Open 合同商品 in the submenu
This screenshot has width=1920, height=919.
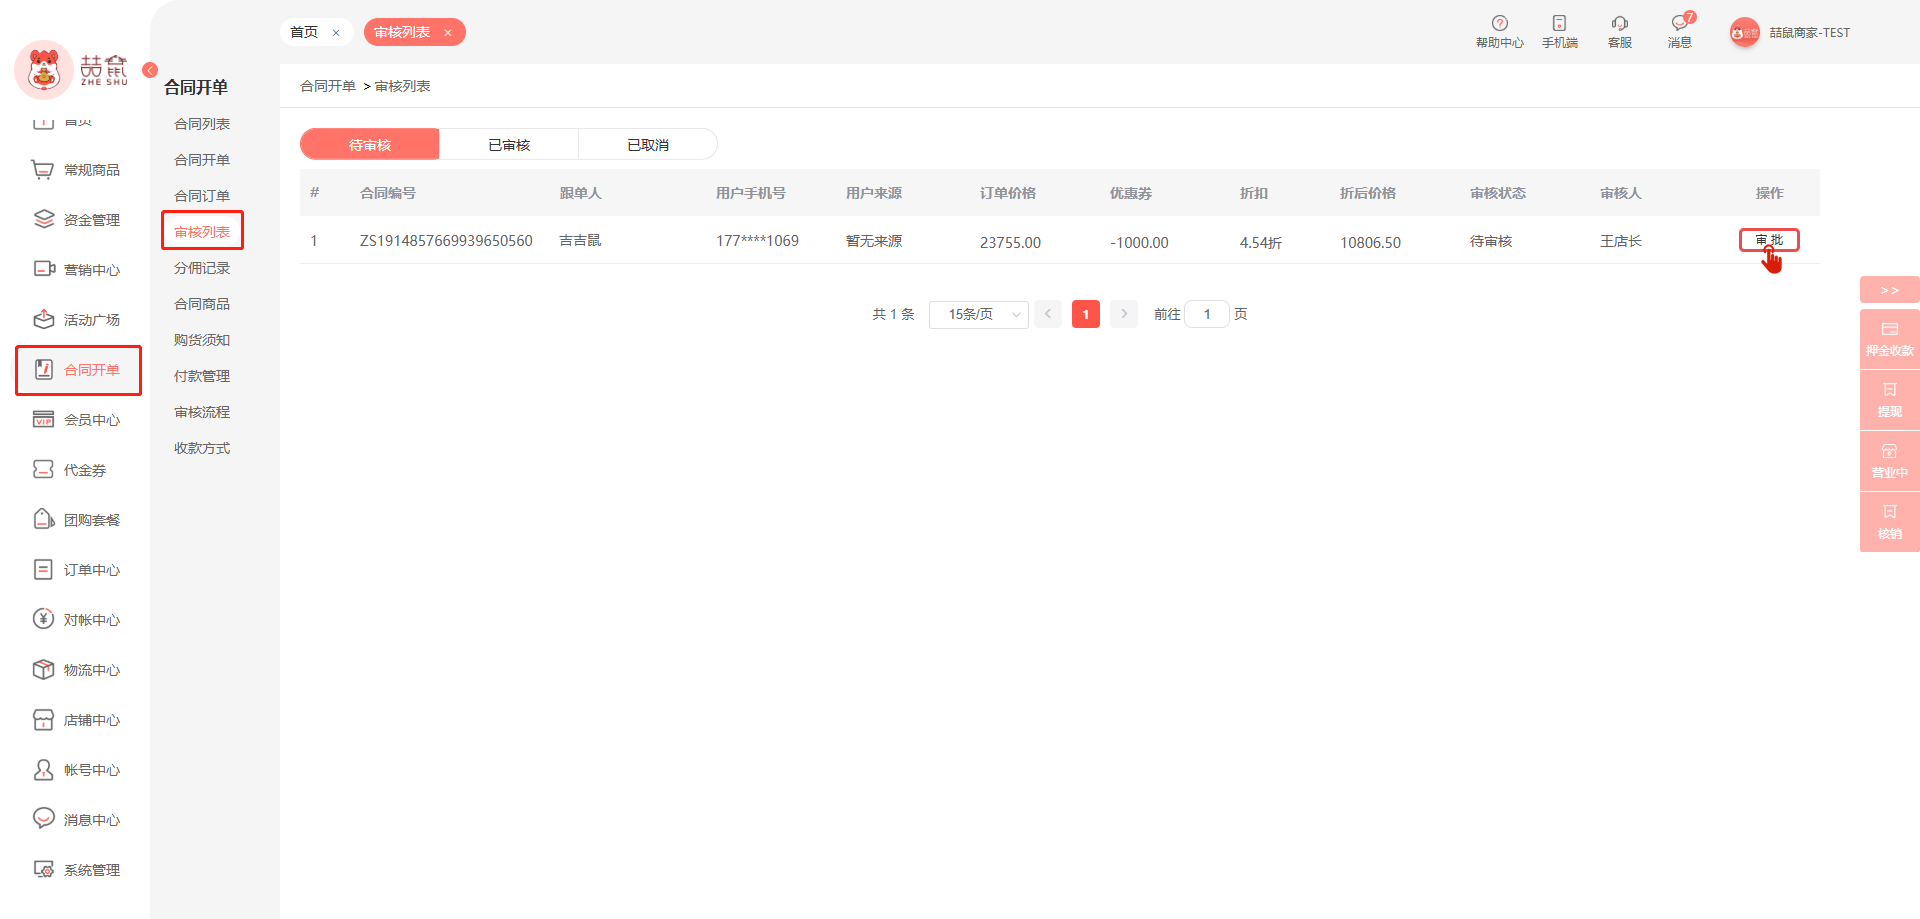coord(202,304)
